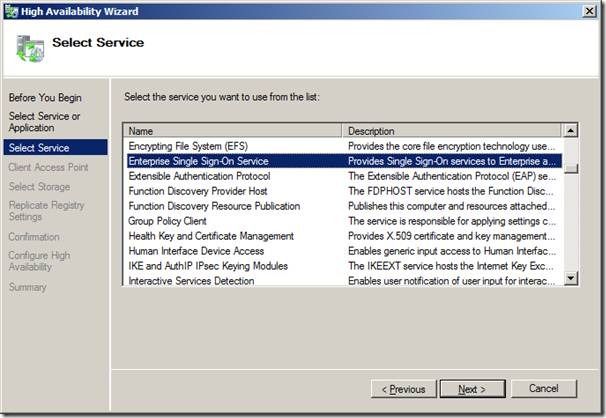The height and width of the screenshot is (418, 606).
Task: Select Human Interface Device Access service
Action: 344,251
